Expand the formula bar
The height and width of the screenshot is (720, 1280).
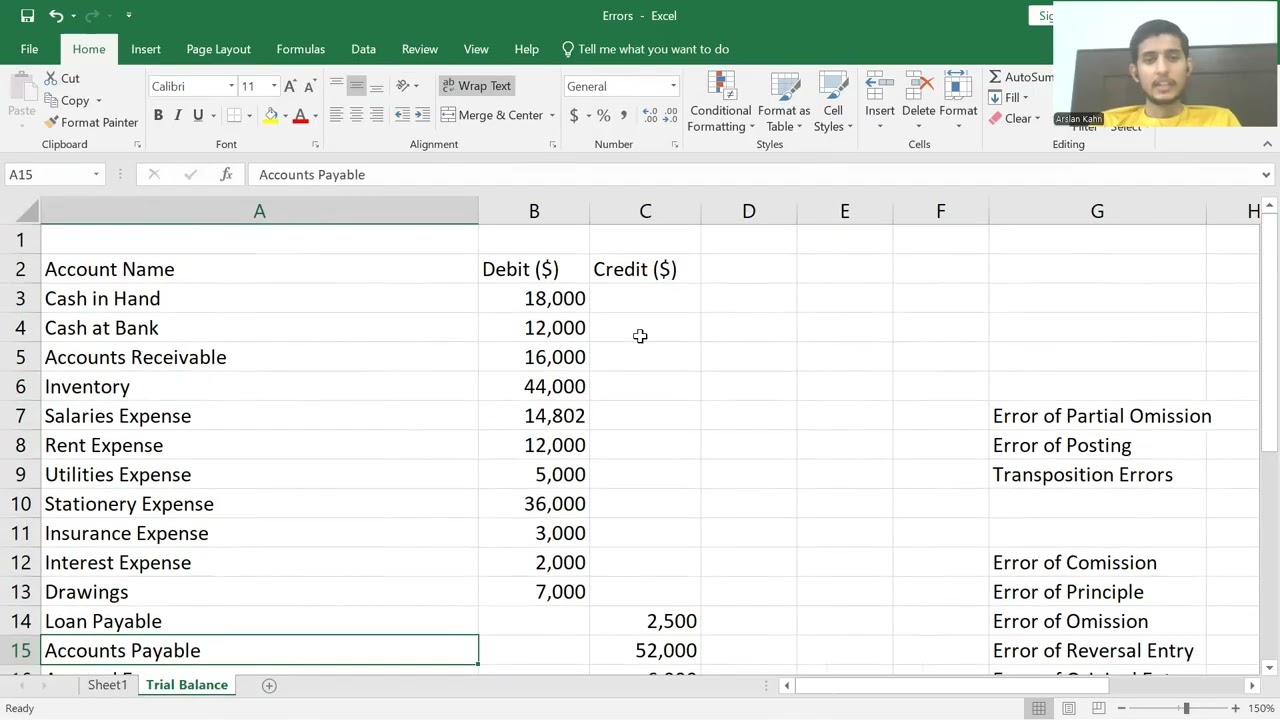(x=1266, y=175)
